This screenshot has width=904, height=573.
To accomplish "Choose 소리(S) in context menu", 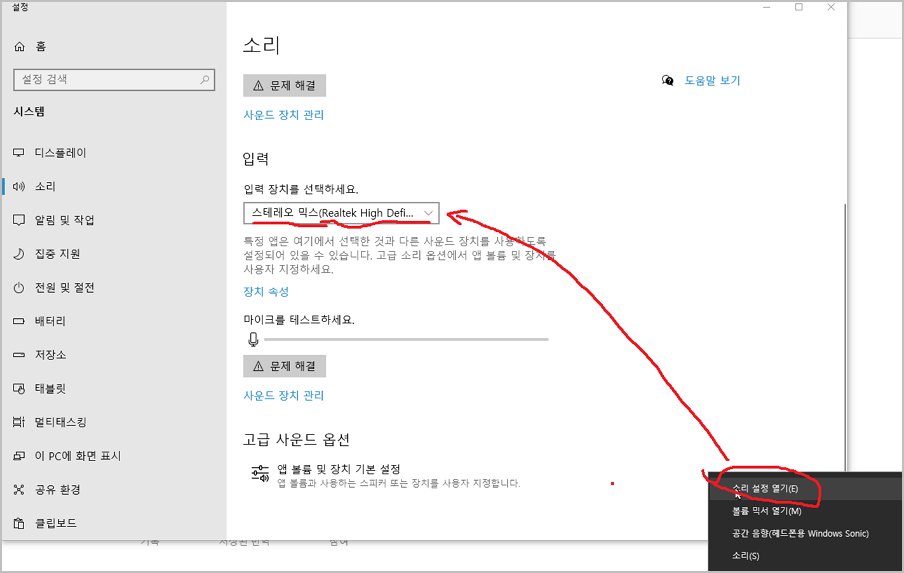I will 805,556.
